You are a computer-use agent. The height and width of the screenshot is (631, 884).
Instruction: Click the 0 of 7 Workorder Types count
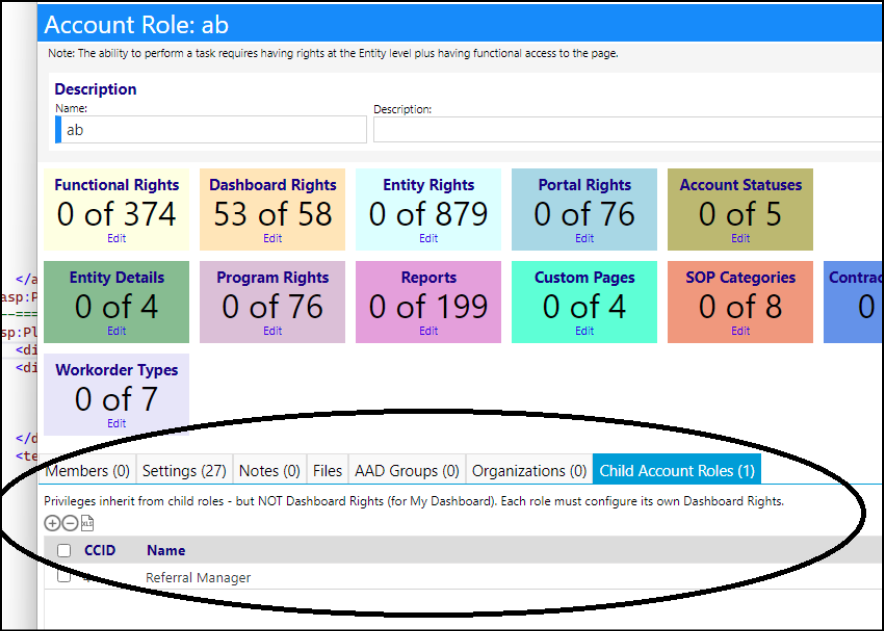117,399
